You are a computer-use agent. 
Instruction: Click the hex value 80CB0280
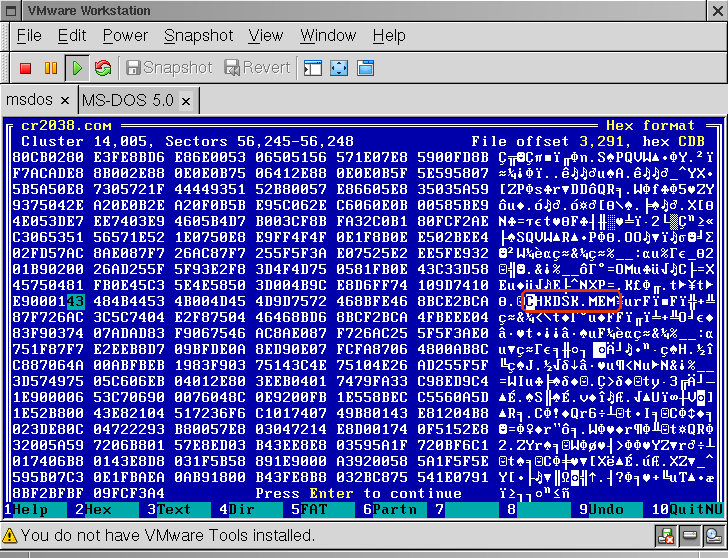coord(48,157)
